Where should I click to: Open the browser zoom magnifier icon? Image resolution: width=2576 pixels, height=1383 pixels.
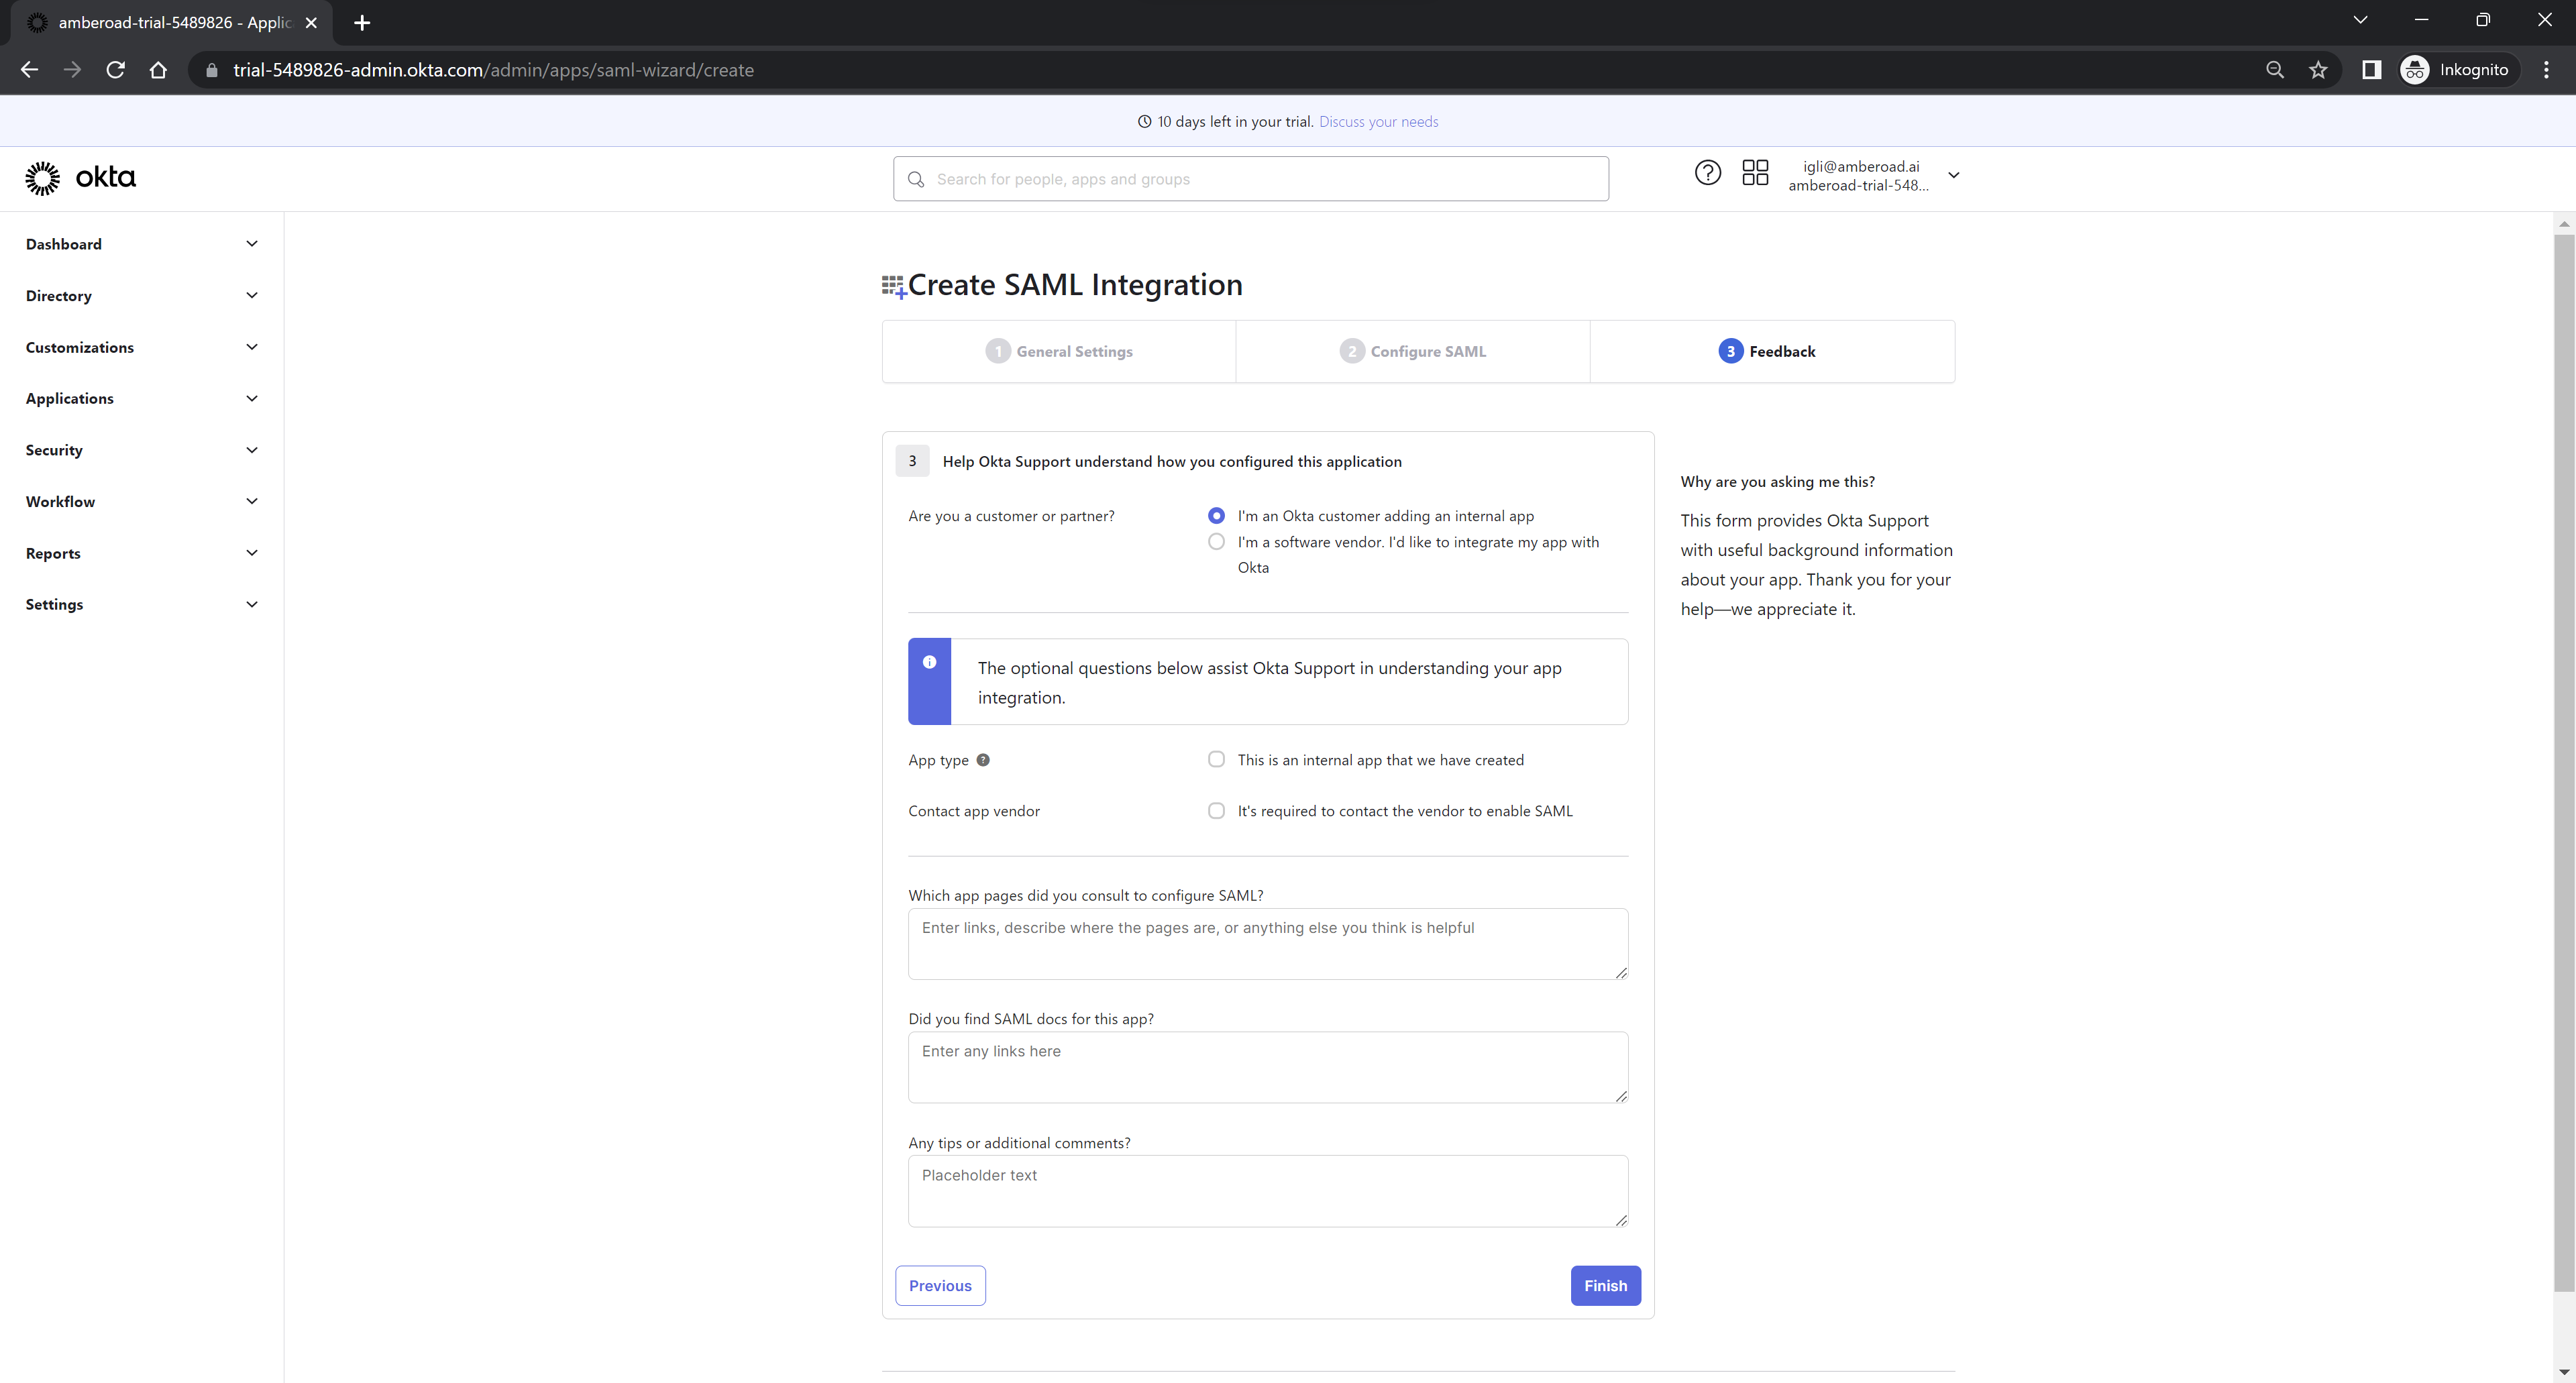tap(2275, 70)
